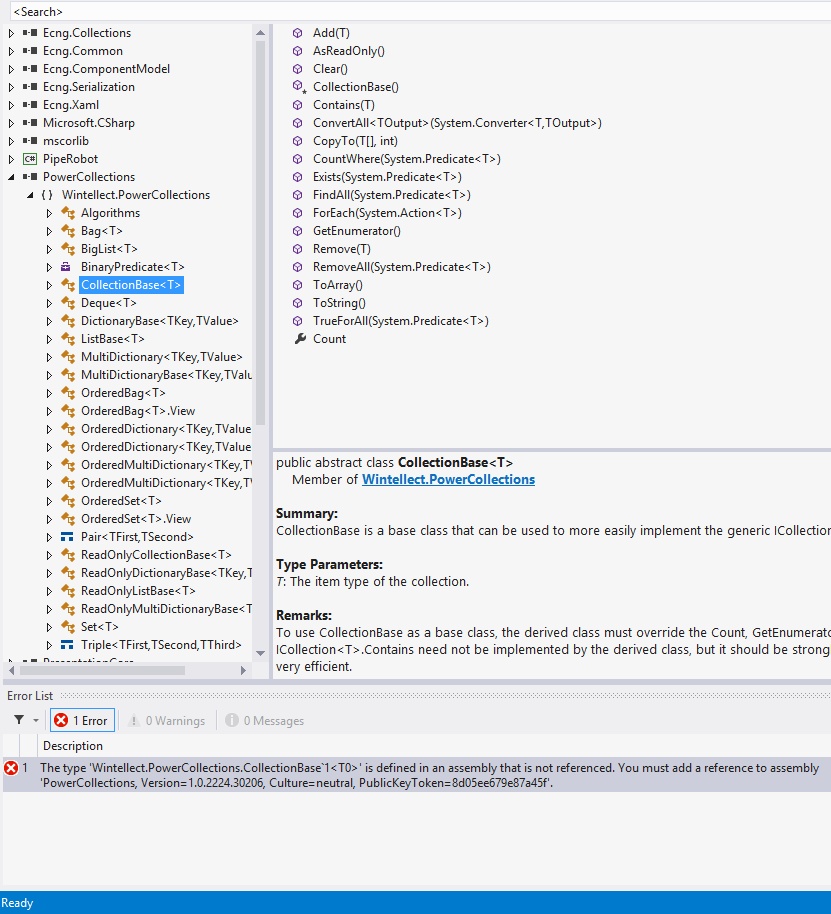
Task: Expand the OrderedSet<T> class node
Action: pos(49,501)
